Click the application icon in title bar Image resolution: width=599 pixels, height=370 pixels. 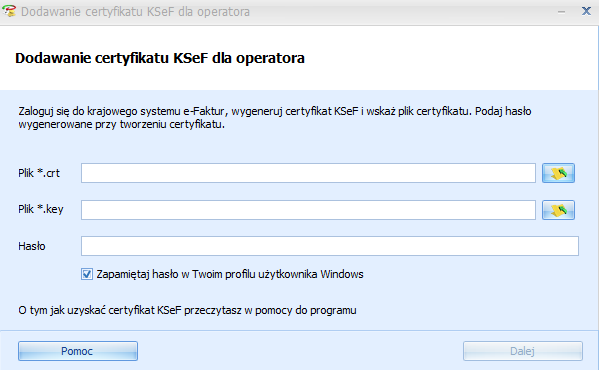(9, 11)
